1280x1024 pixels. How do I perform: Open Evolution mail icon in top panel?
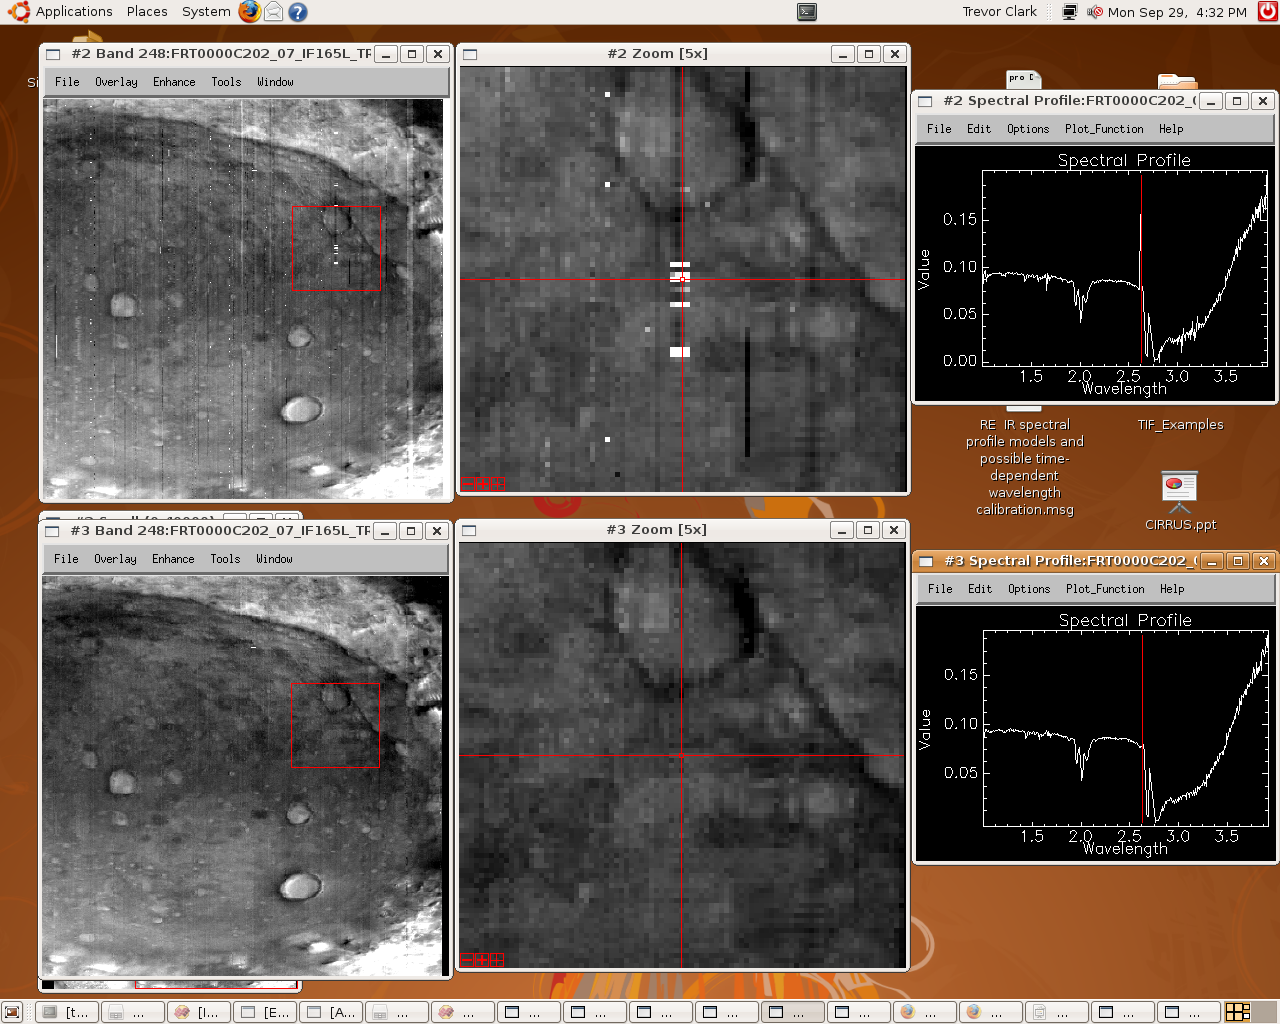click(x=273, y=12)
